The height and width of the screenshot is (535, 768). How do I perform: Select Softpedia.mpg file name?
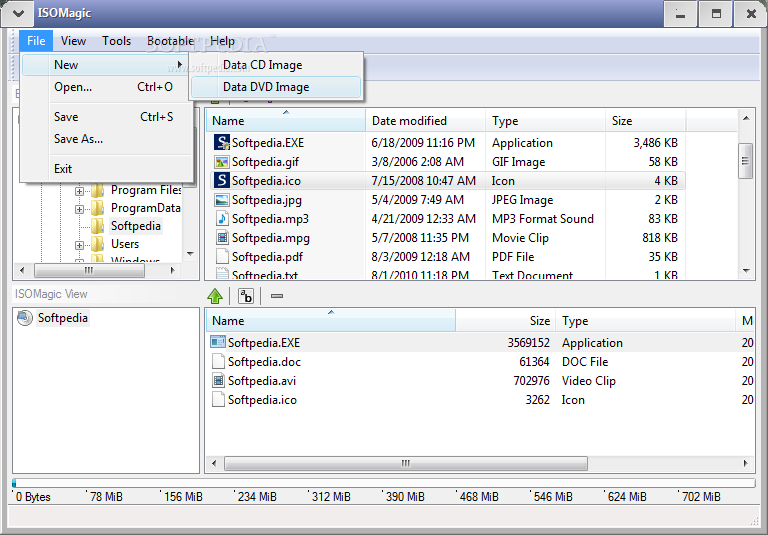pyautogui.click(x=271, y=238)
